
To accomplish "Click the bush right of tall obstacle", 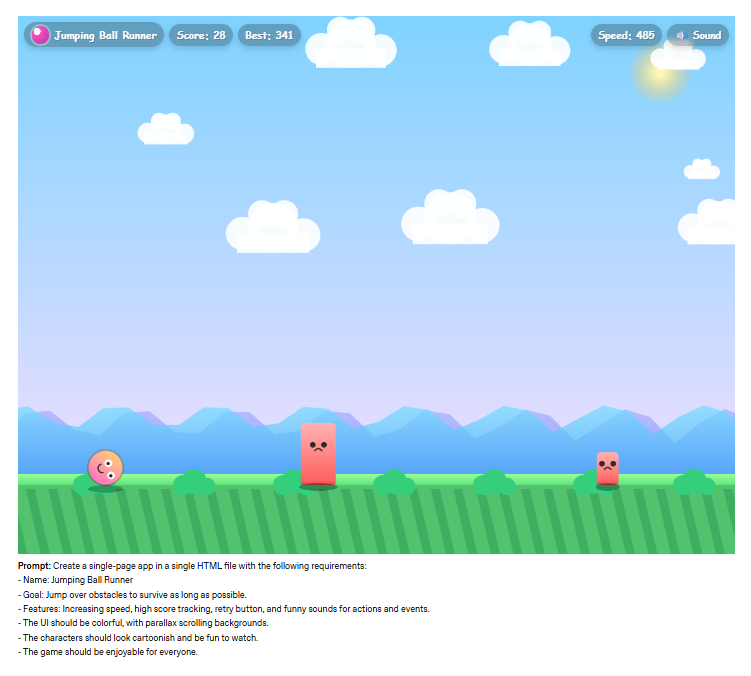I will coord(393,484).
